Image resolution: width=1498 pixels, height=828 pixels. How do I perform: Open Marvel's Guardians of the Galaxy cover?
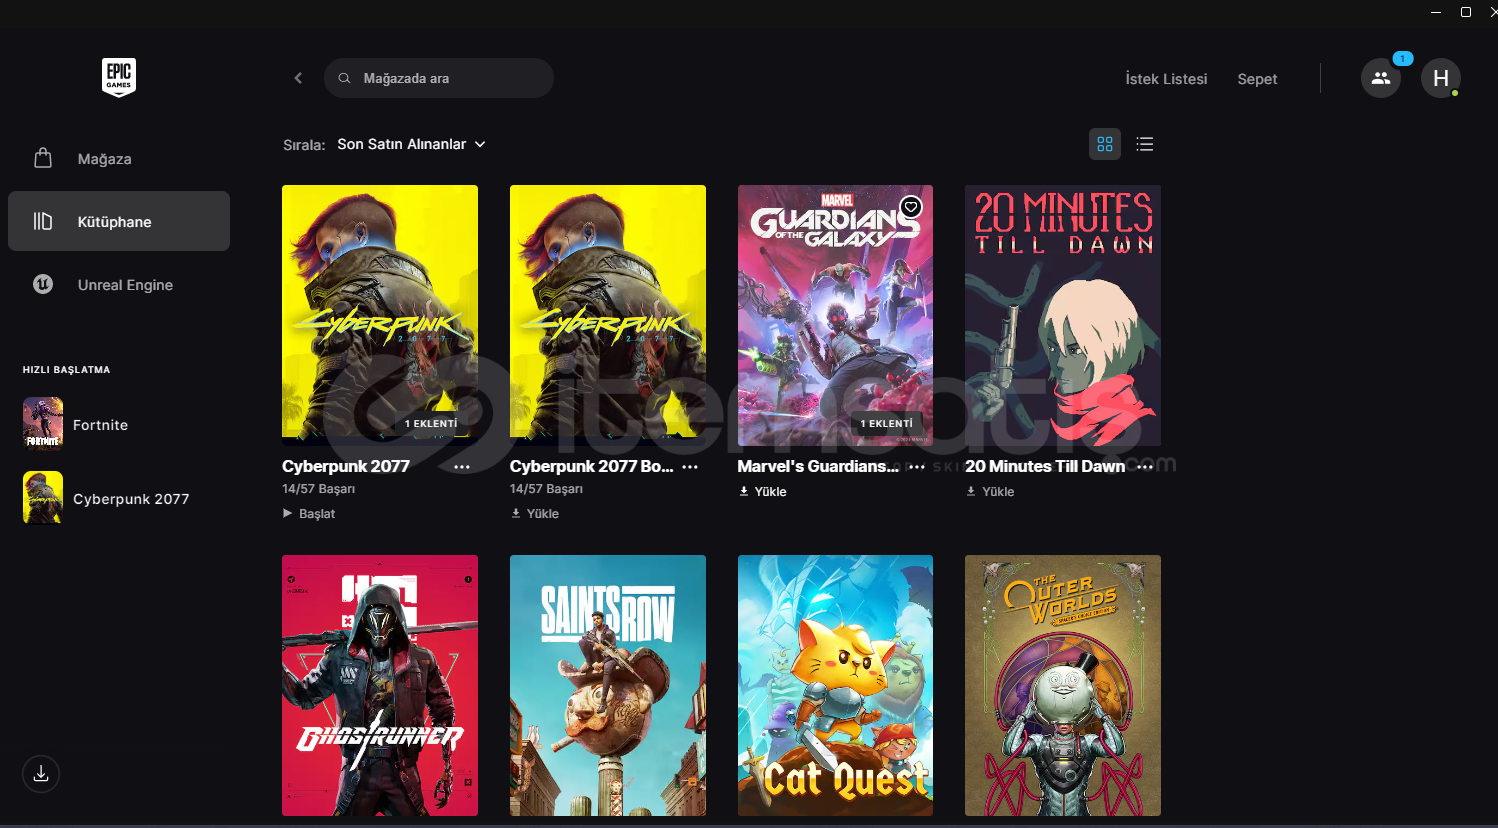pos(835,315)
